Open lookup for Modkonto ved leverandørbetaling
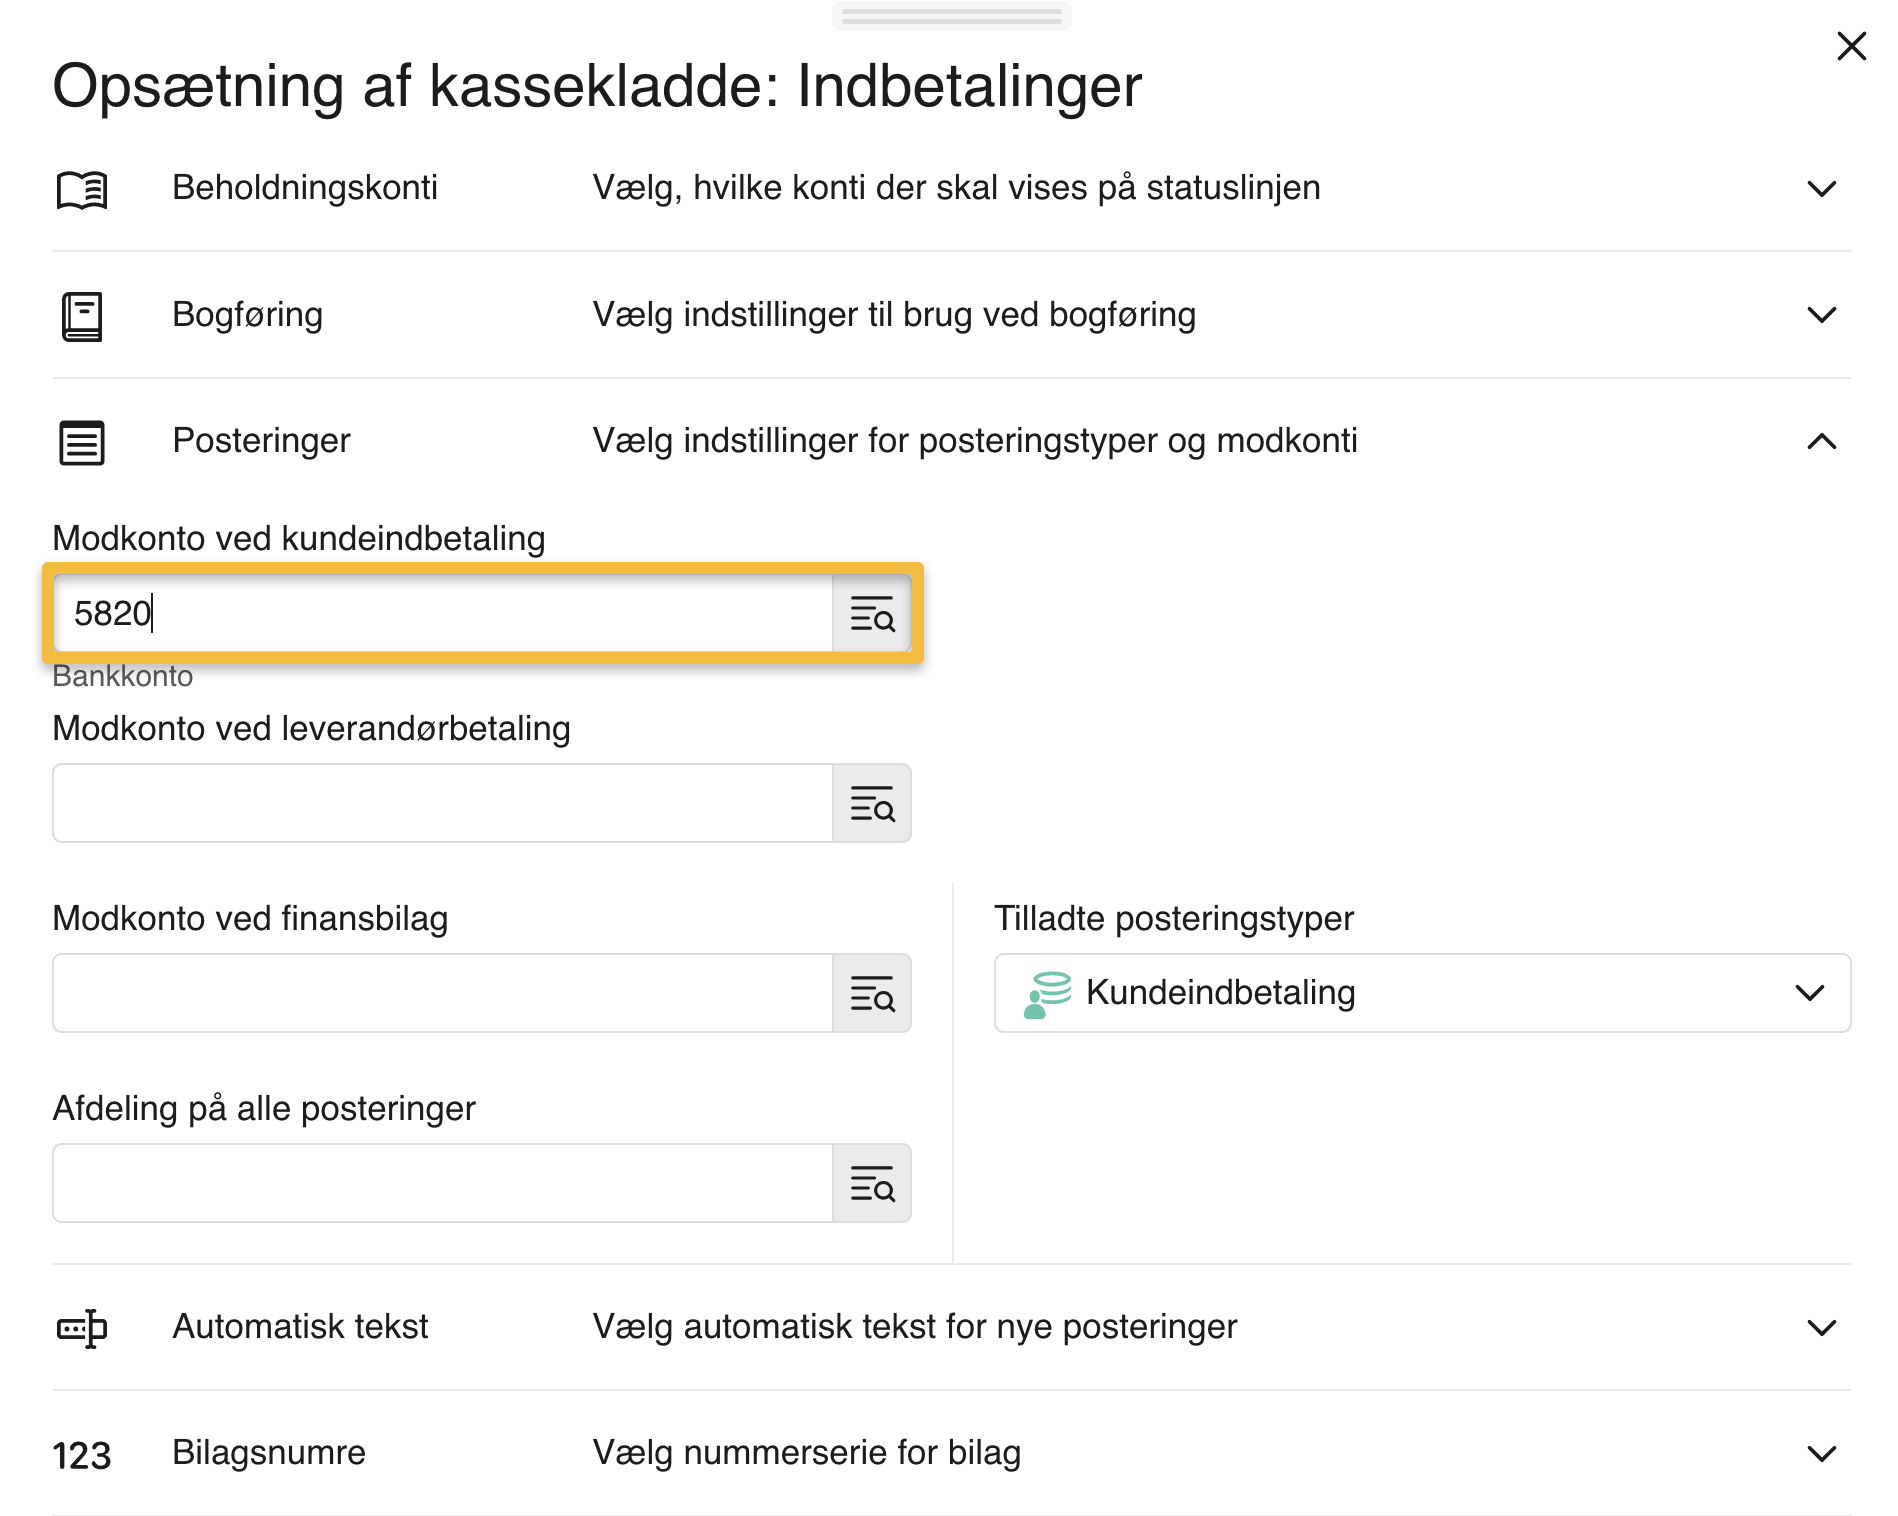The image size is (1898, 1516). click(x=873, y=803)
